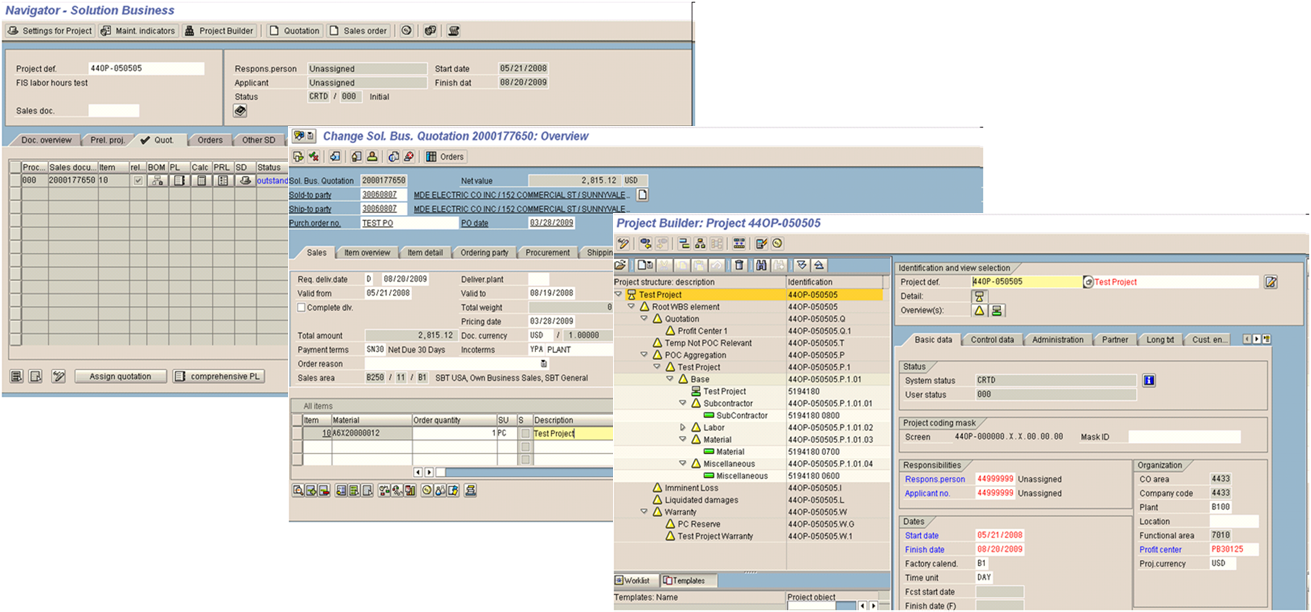Toggle the S checkbox for item 10
The height and width of the screenshot is (612, 1311).
coord(525,434)
